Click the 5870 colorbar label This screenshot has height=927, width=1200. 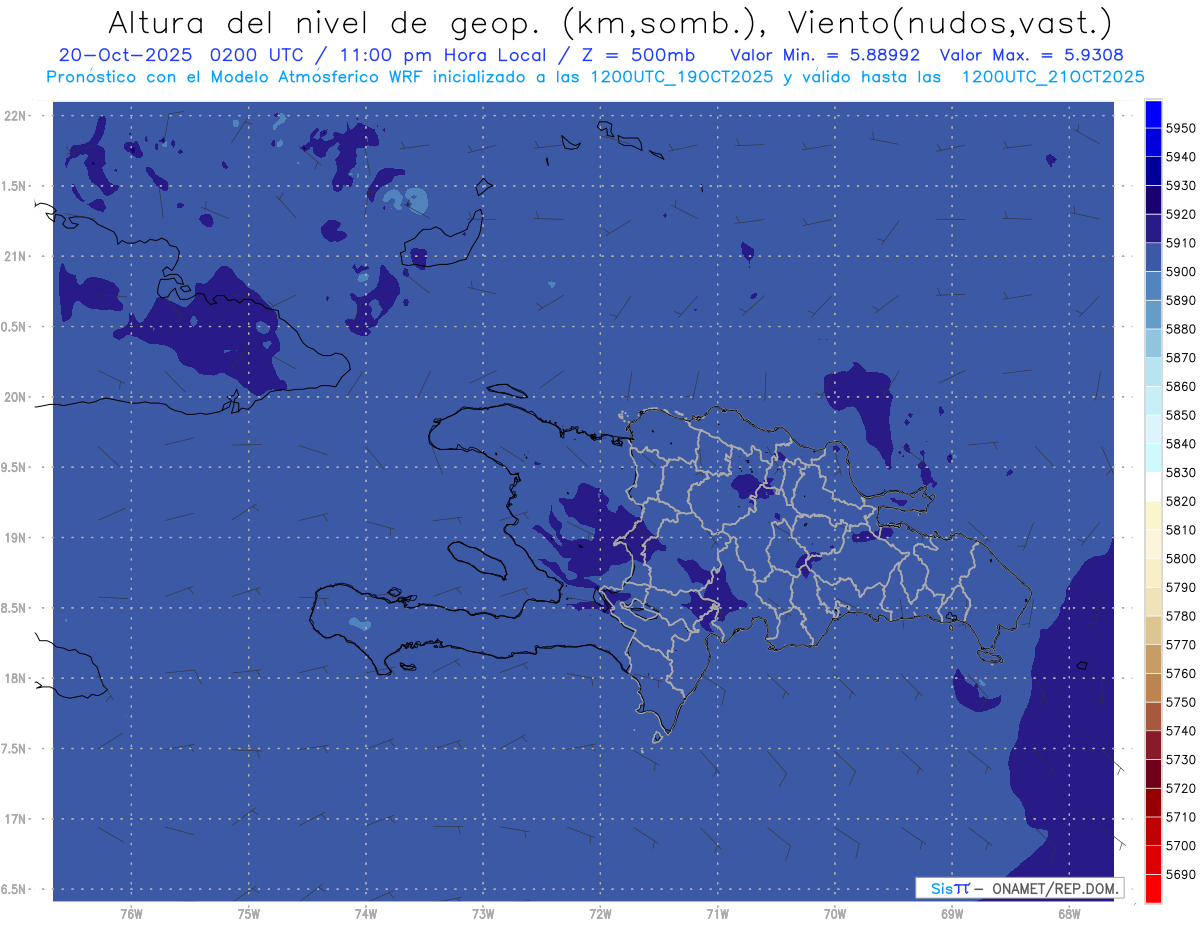point(1181,358)
